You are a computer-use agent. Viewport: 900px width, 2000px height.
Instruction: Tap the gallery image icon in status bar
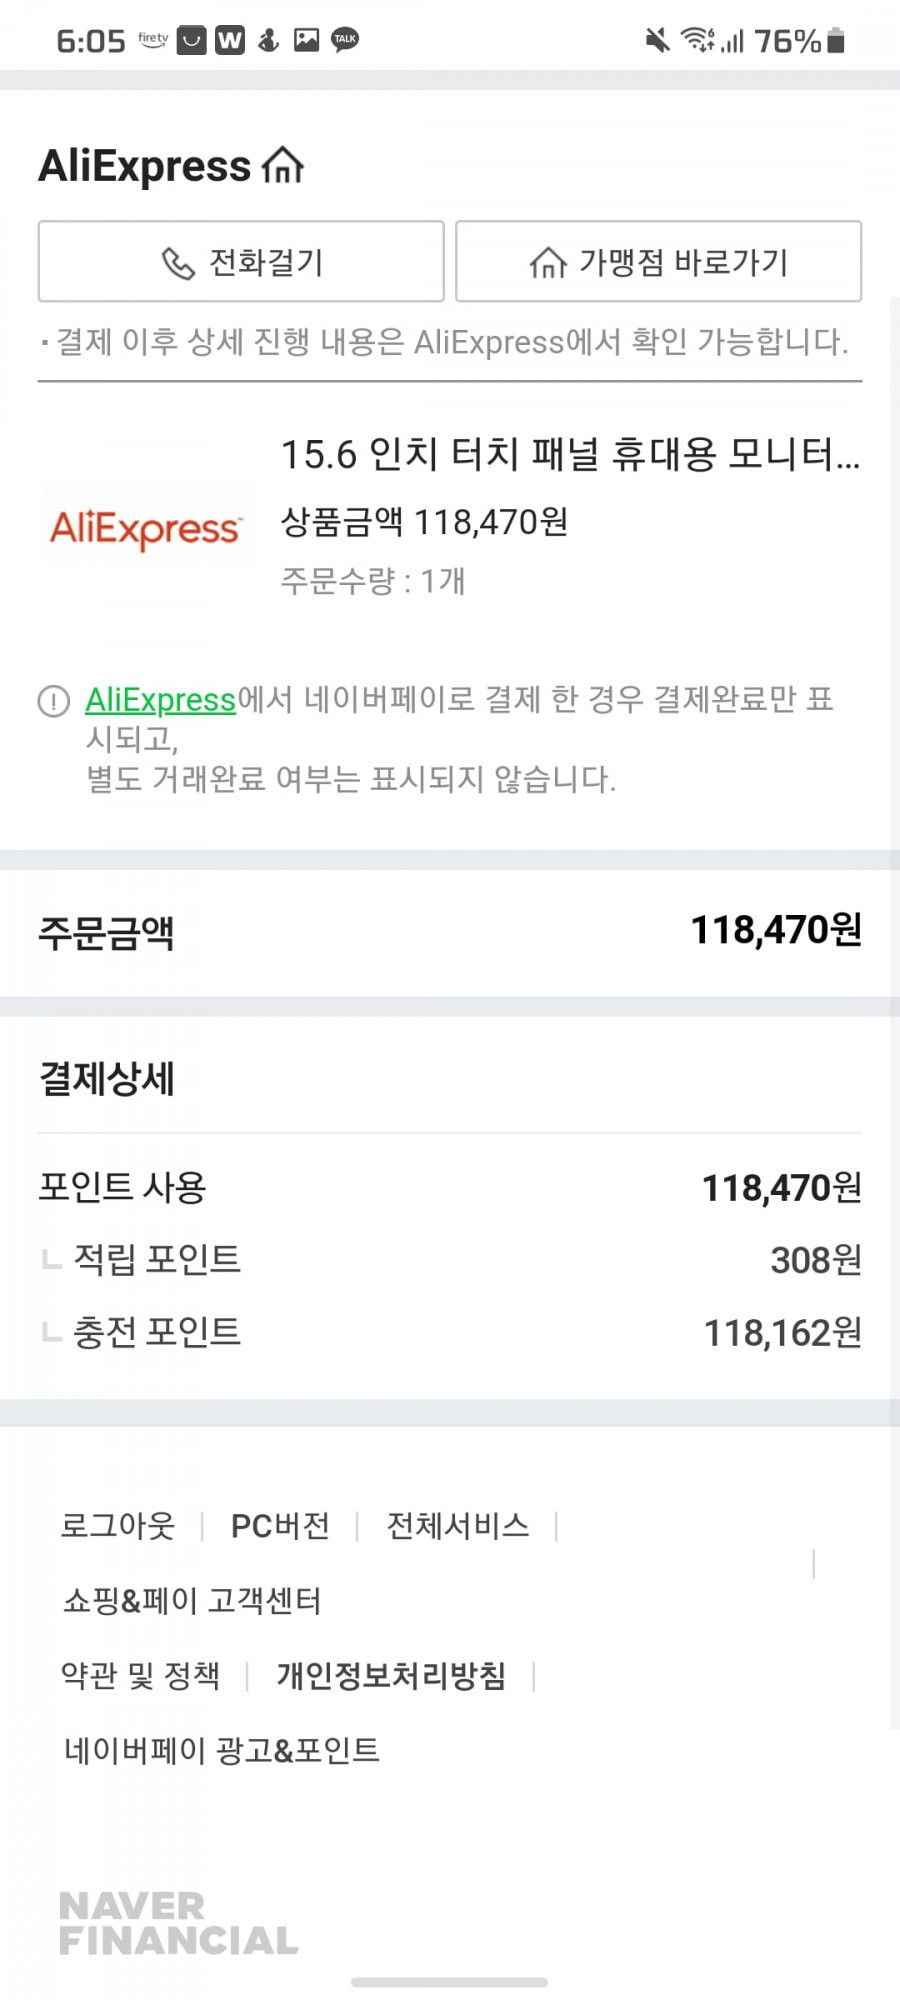pyautogui.click(x=306, y=40)
